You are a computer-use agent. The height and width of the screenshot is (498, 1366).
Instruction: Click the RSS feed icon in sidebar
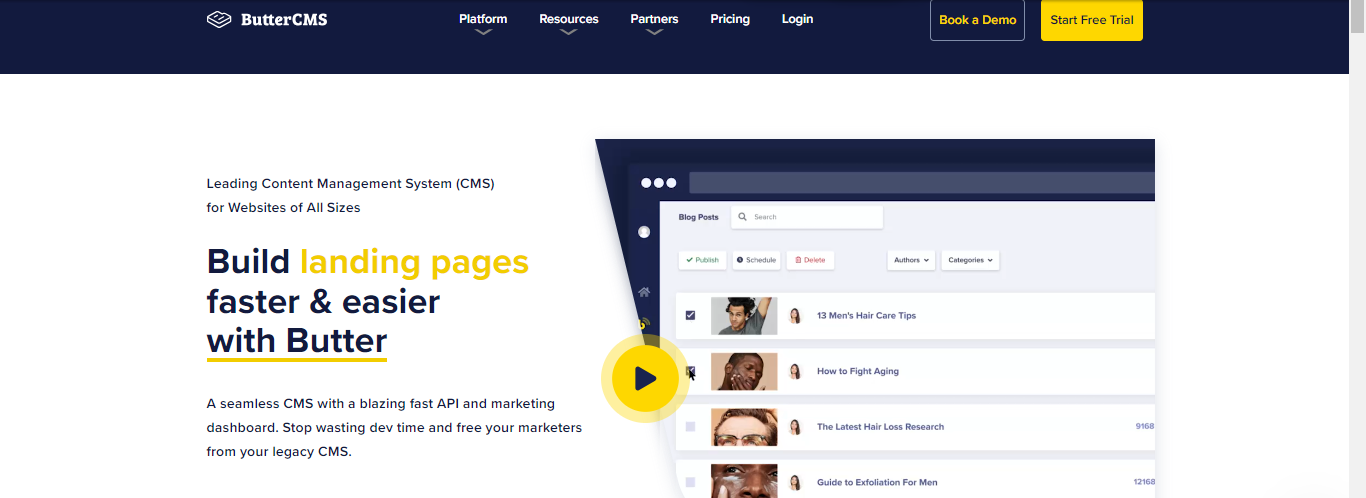(643, 324)
